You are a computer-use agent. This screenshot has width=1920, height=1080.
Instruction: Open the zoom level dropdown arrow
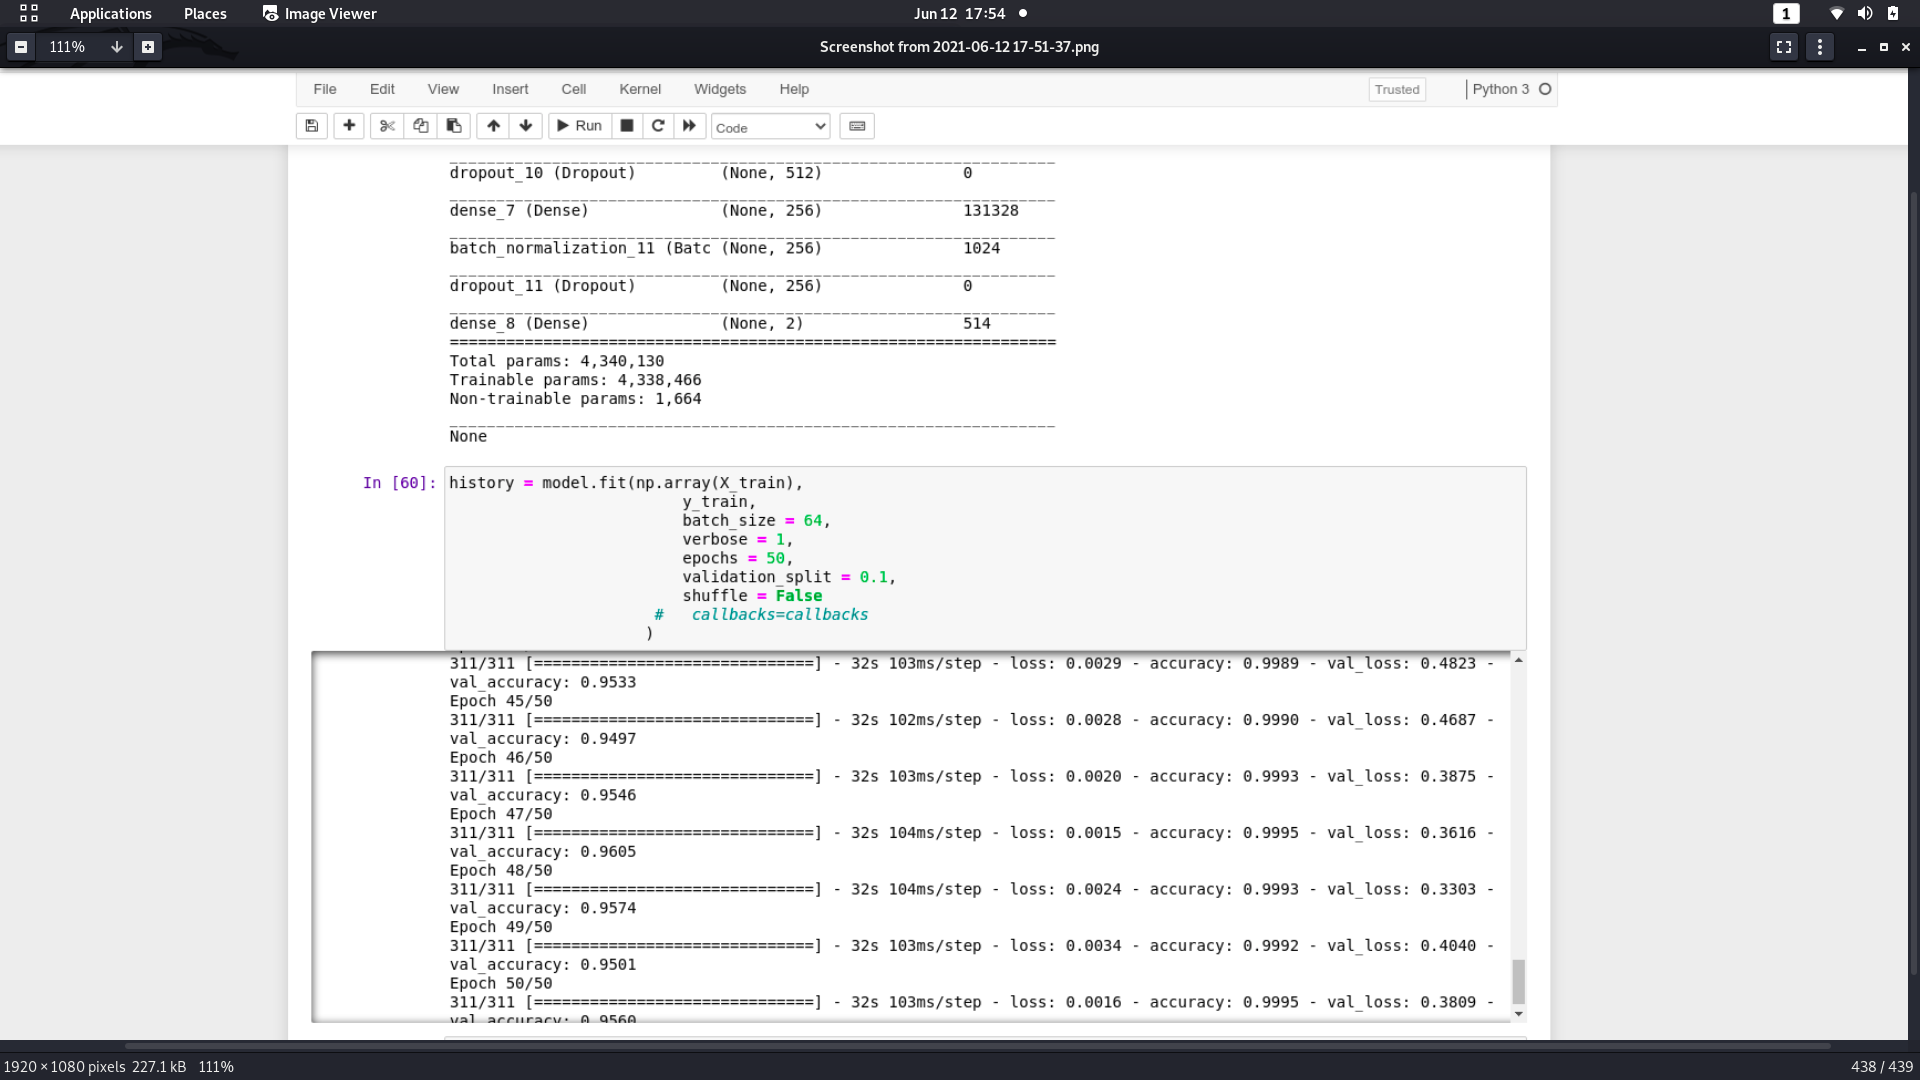tap(116, 46)
